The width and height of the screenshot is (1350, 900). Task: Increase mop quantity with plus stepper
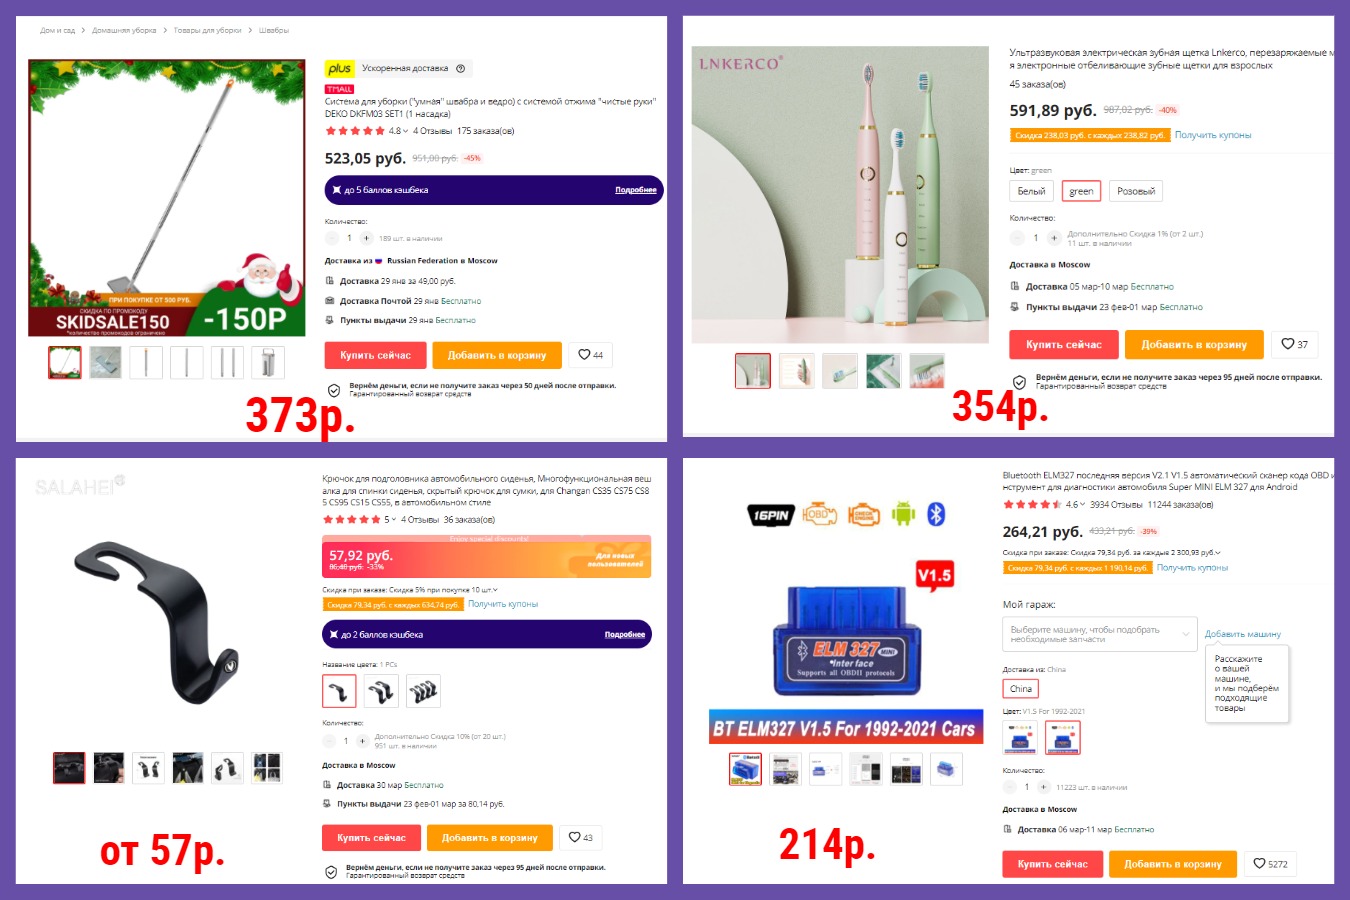367,238
